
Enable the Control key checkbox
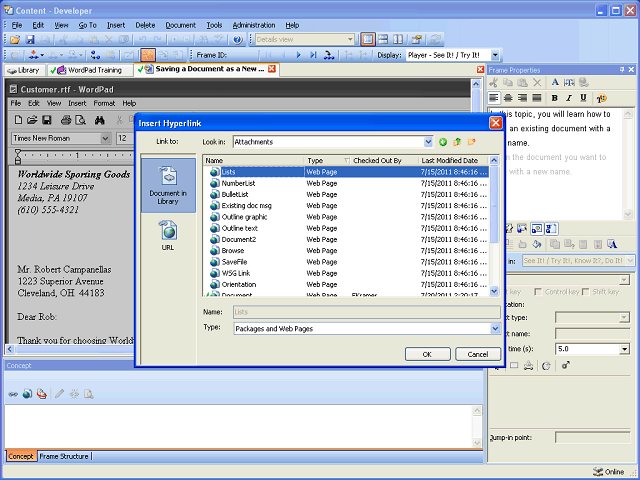click(x=538, y=292)
